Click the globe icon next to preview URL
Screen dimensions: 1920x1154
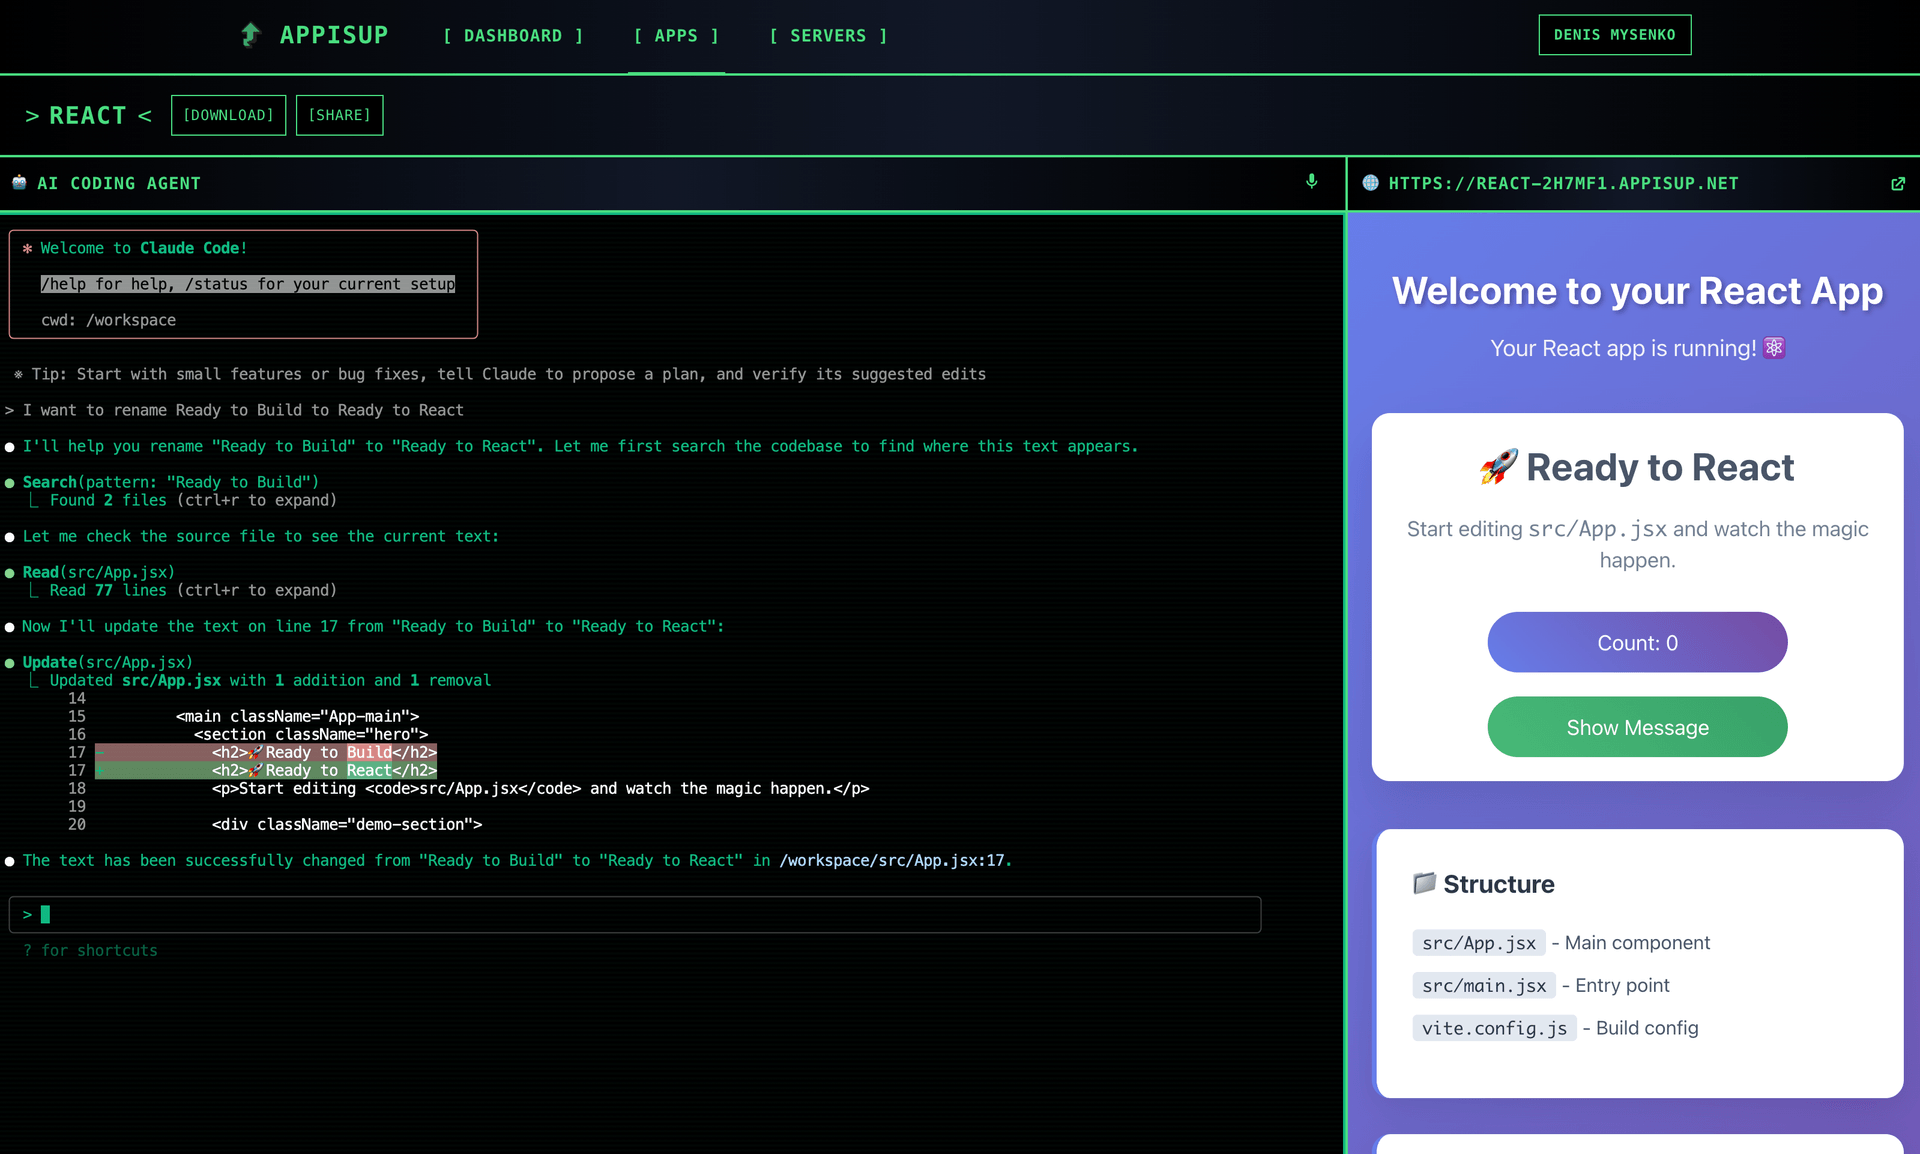(1370, 183)
